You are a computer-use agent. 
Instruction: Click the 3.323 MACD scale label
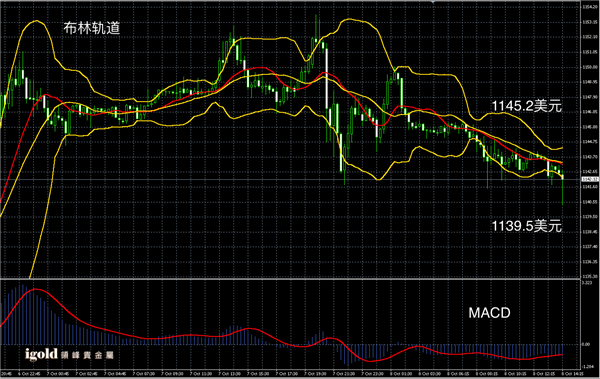[x=586, y=283]
